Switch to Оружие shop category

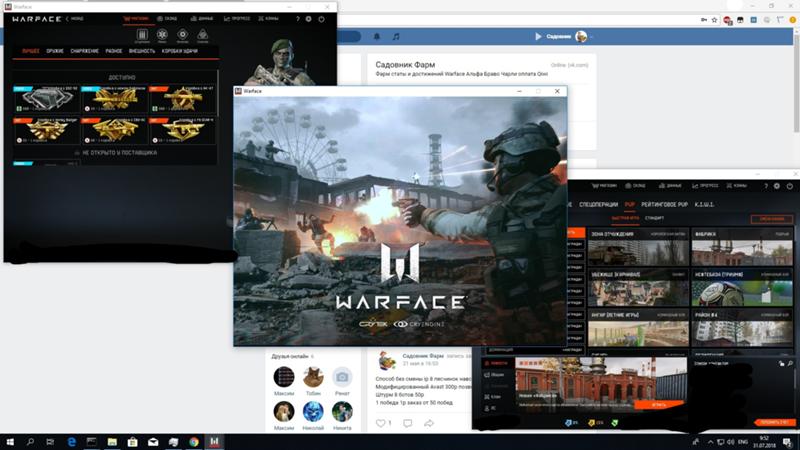coord(55,51)
